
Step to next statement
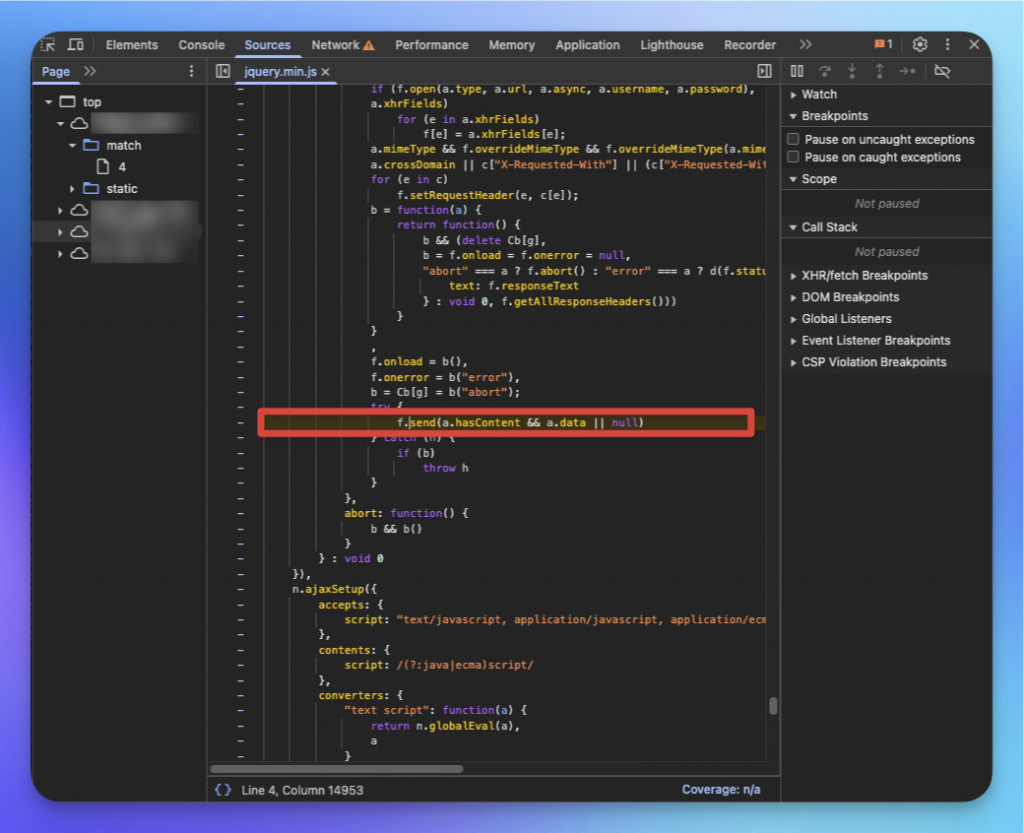point(907,71)
